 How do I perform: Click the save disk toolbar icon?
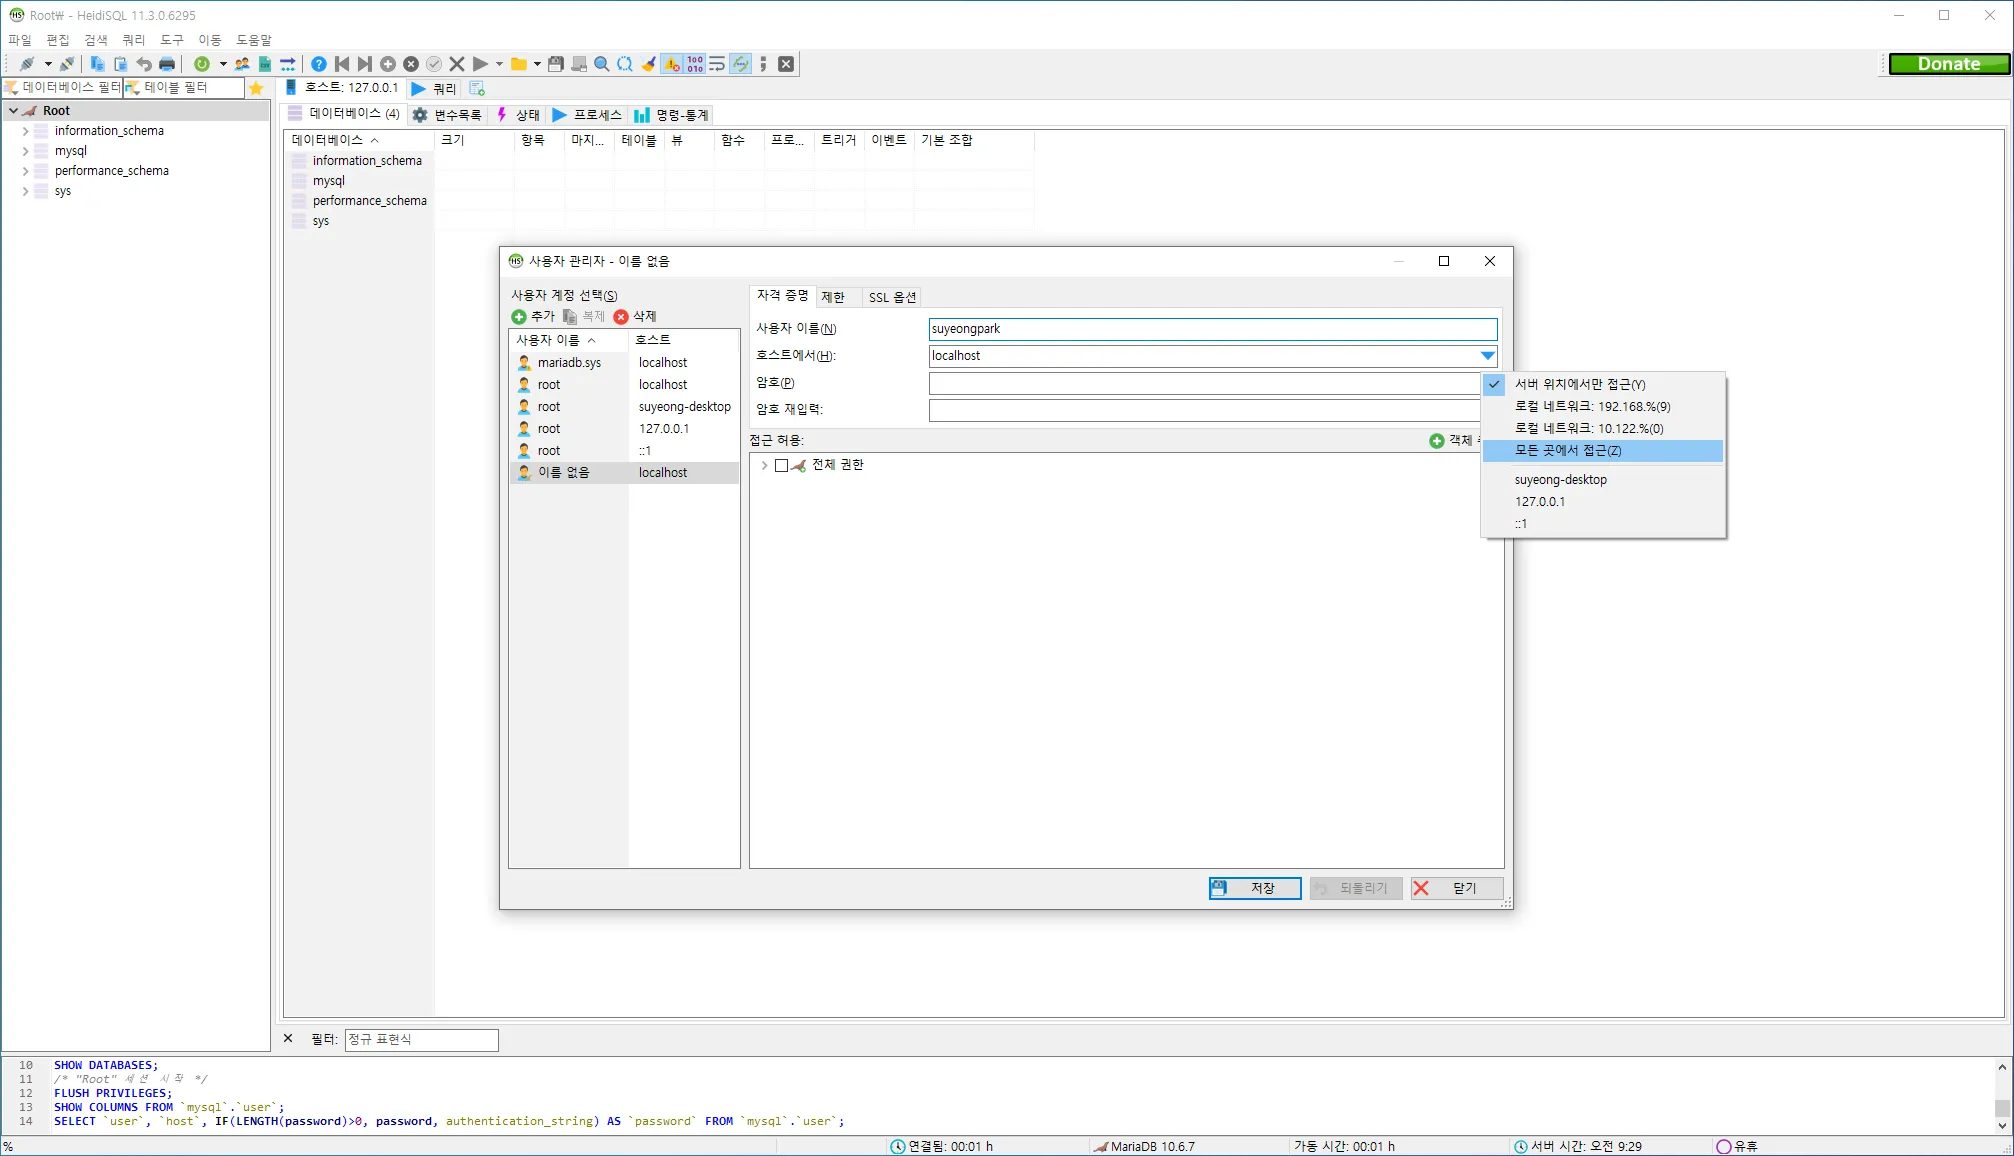556,64
